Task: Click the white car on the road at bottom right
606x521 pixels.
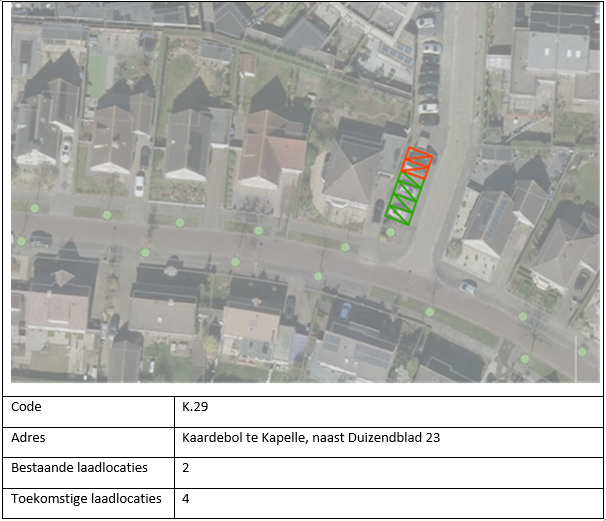Action: [x=468, y=287]
